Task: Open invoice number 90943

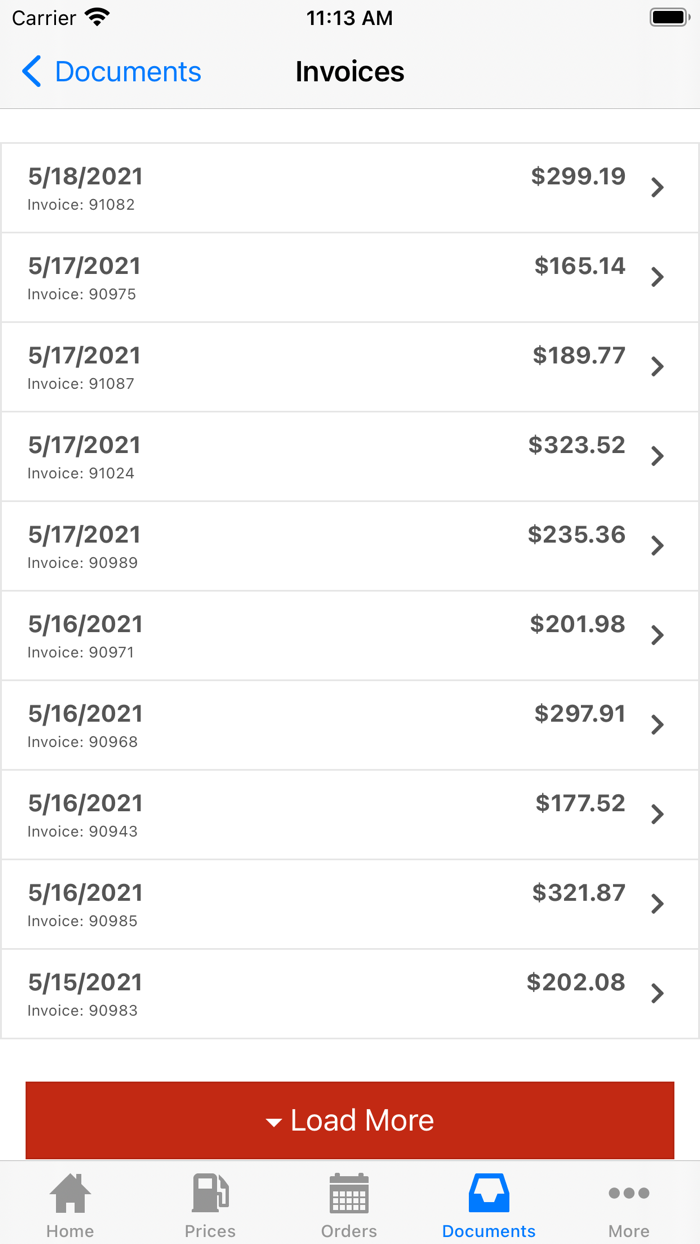Action: pyautogui.click(x=350, y=814)
